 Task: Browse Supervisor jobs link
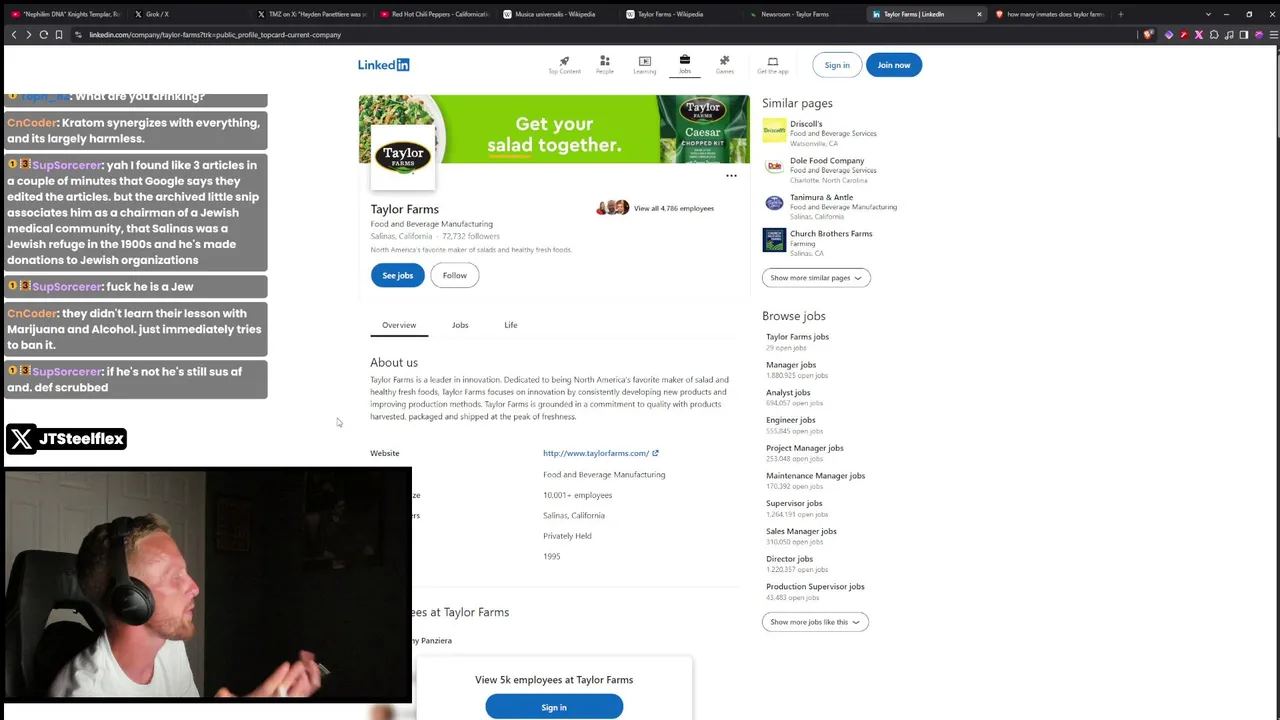point(794,504)
